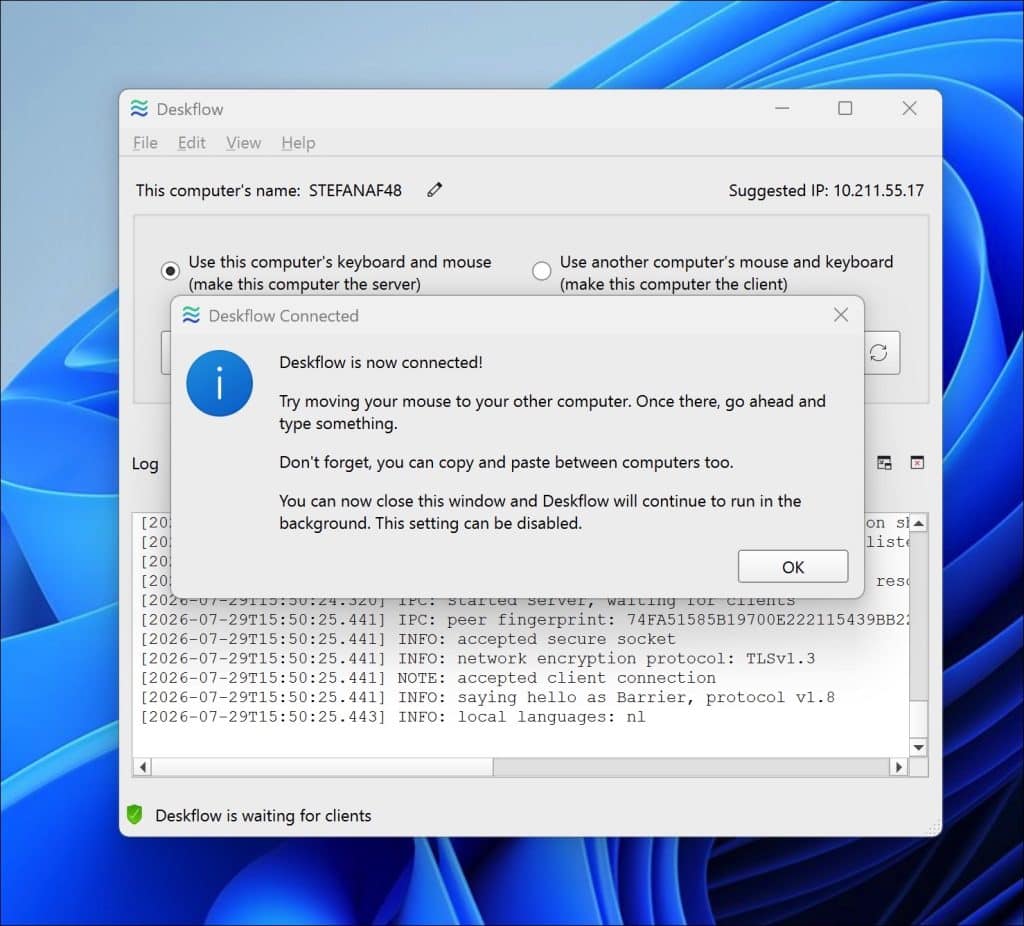The height and width of the screenshot is (926, 1024).
Task: Click the pencil icon to edit computer name
Action: pos(434,190)
